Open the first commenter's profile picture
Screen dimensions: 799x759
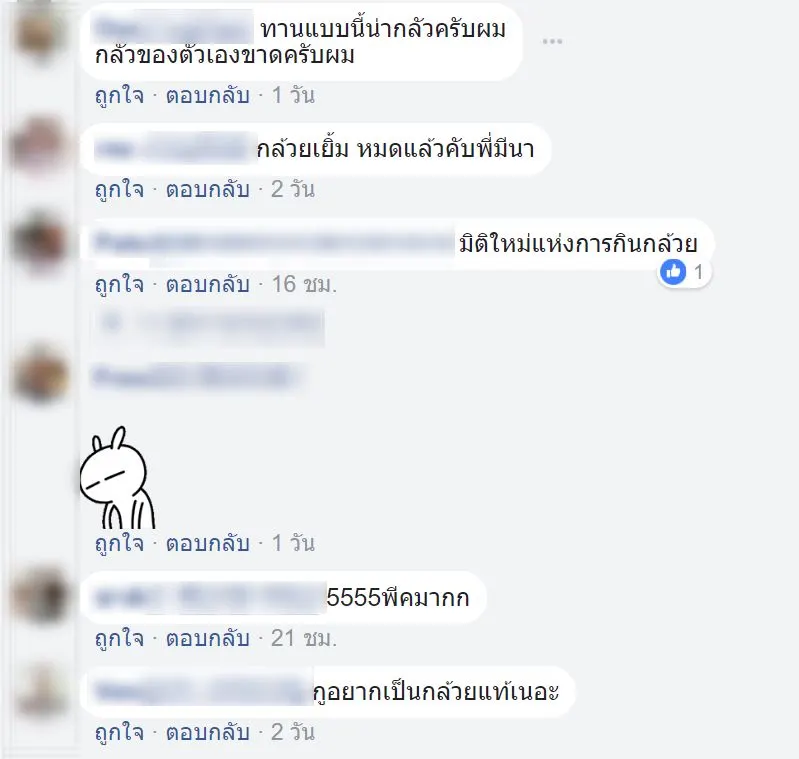tap(39, 33)
